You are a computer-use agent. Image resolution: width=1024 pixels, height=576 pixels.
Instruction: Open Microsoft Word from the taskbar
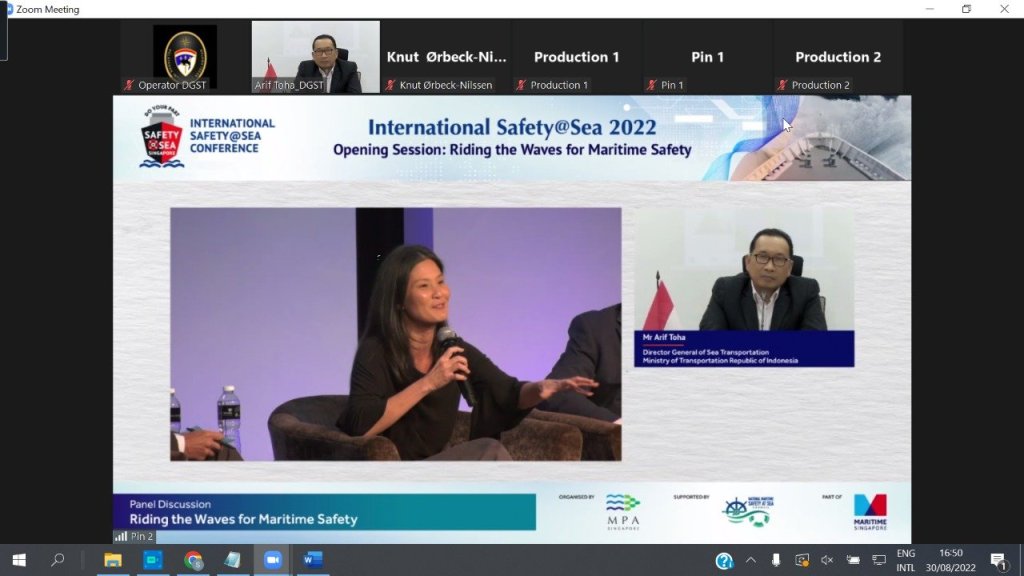click(312, 560)
